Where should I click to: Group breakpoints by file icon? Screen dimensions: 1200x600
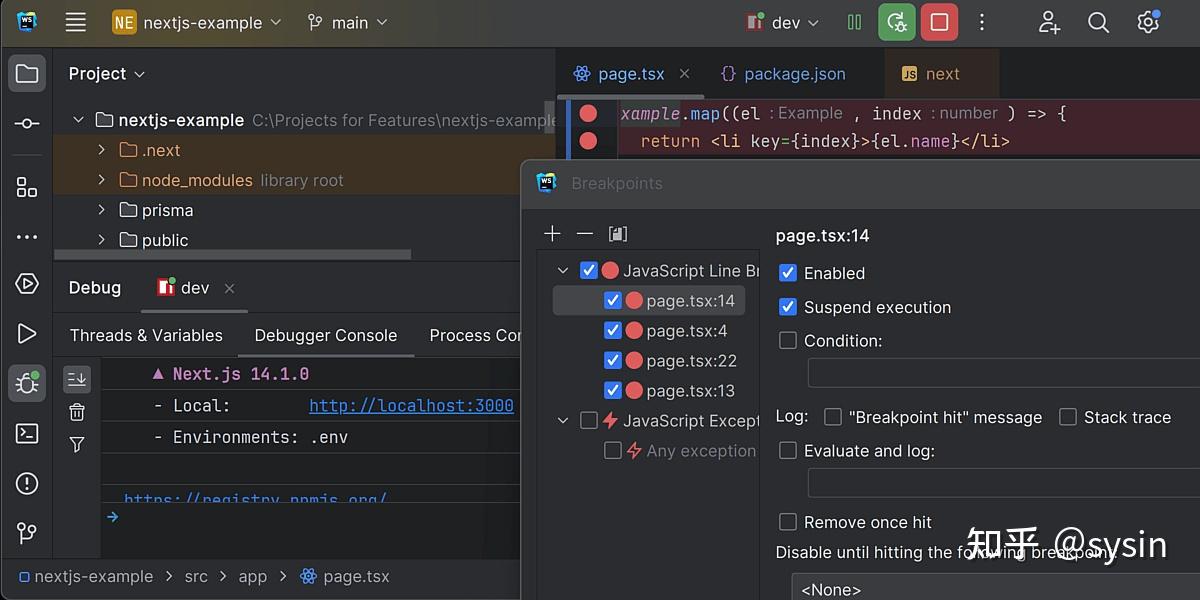618,233
